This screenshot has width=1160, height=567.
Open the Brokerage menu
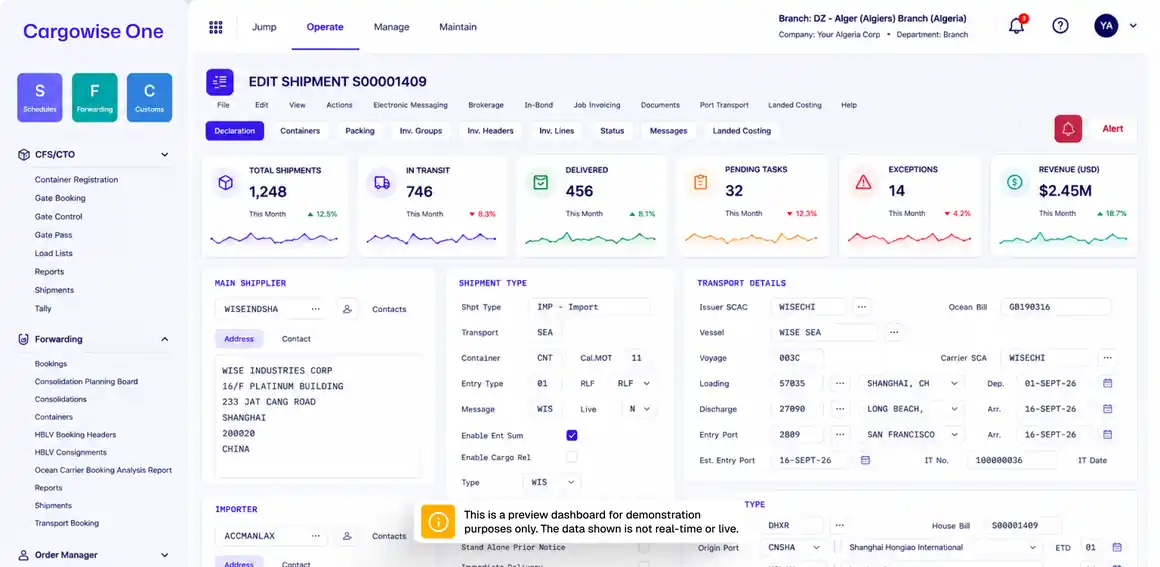coord(486,105)
